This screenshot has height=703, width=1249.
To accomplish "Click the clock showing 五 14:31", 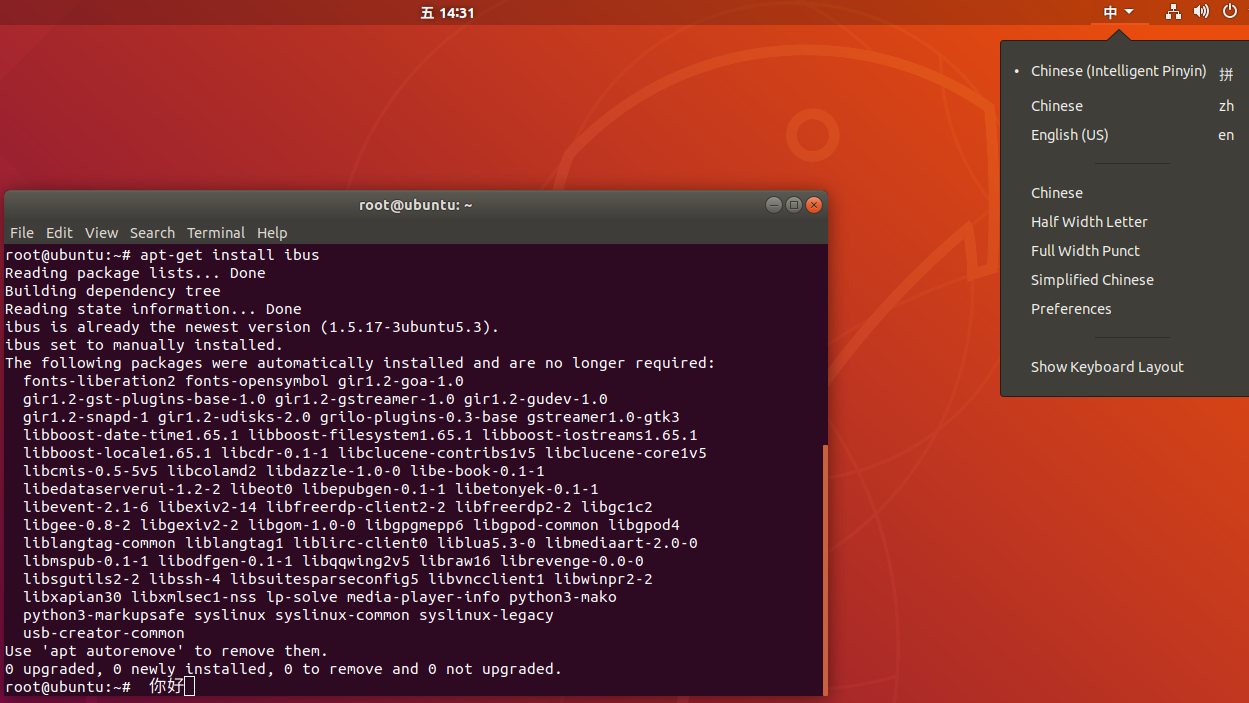I will coord(447,12).
